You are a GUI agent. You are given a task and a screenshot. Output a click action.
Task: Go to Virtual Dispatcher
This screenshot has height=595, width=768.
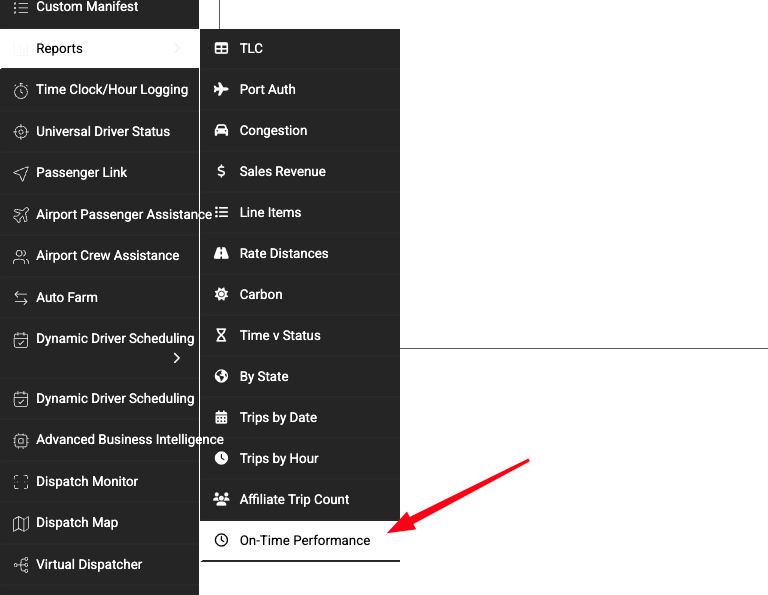click(x=89, y=564)
